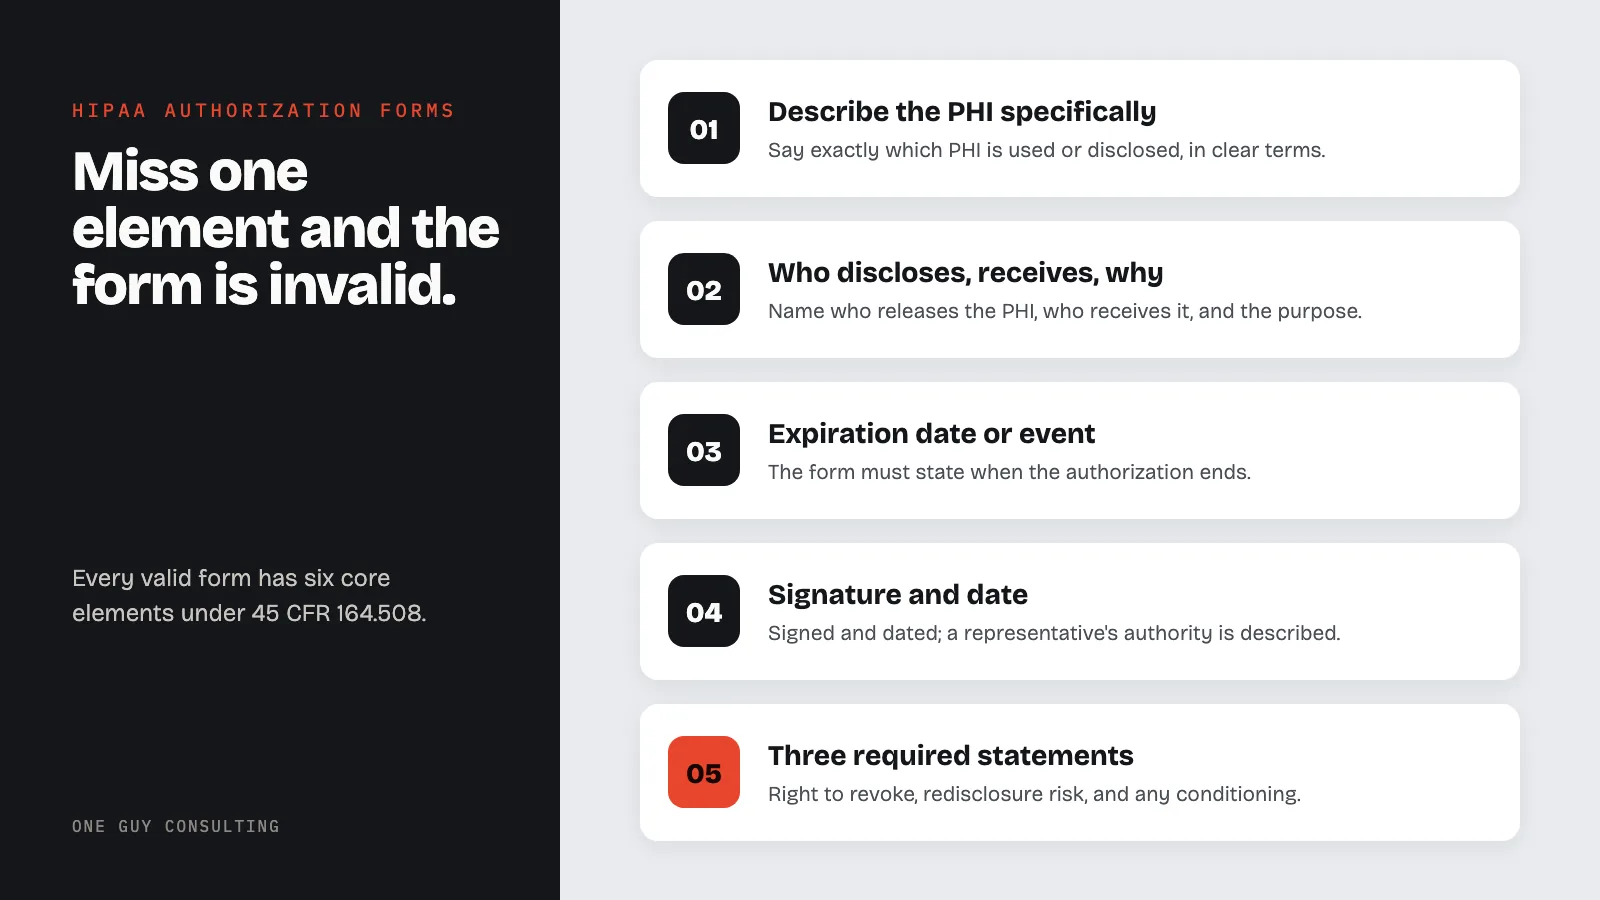
Task: Click the 'Expiration date or event' heading
Action: pos(931,433)
